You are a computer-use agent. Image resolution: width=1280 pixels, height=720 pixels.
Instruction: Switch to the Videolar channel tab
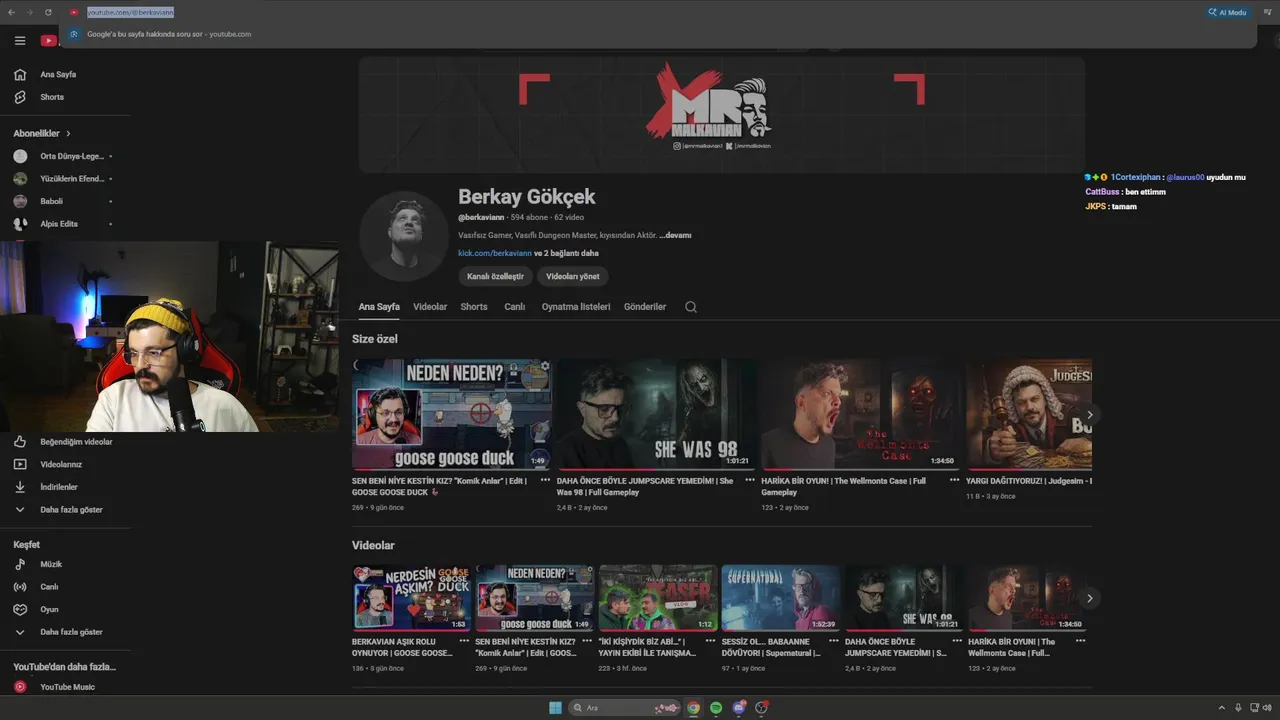pyautogui.click(x=430, y=307)
